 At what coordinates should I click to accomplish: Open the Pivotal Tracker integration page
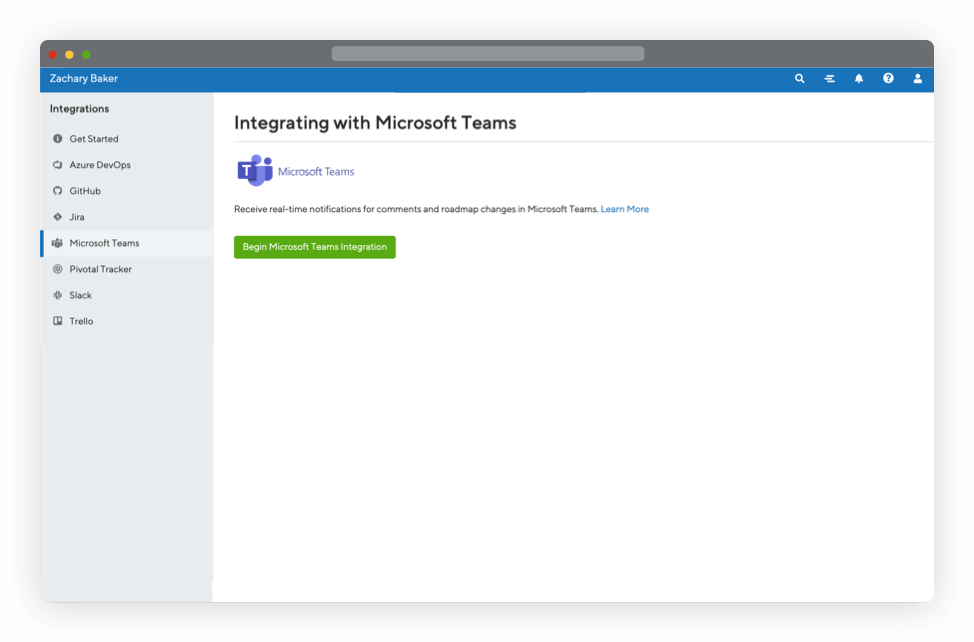point(101,269)
